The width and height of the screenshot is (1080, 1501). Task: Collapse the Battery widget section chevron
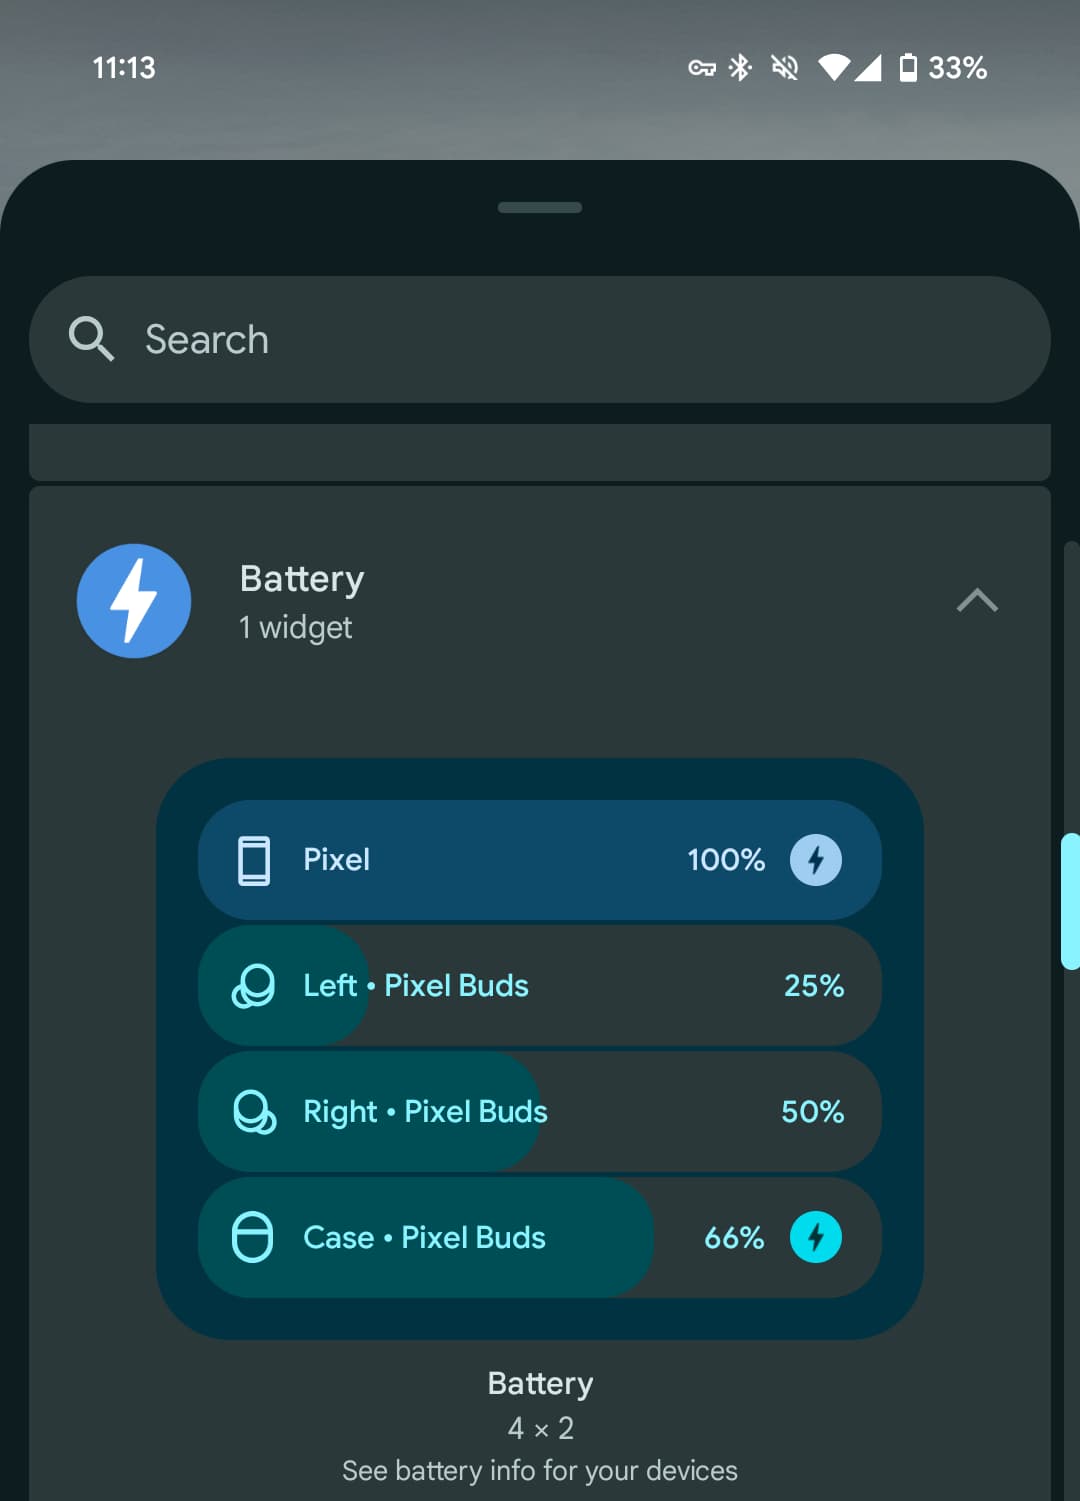pyautogui.click(x=977, y=600)
